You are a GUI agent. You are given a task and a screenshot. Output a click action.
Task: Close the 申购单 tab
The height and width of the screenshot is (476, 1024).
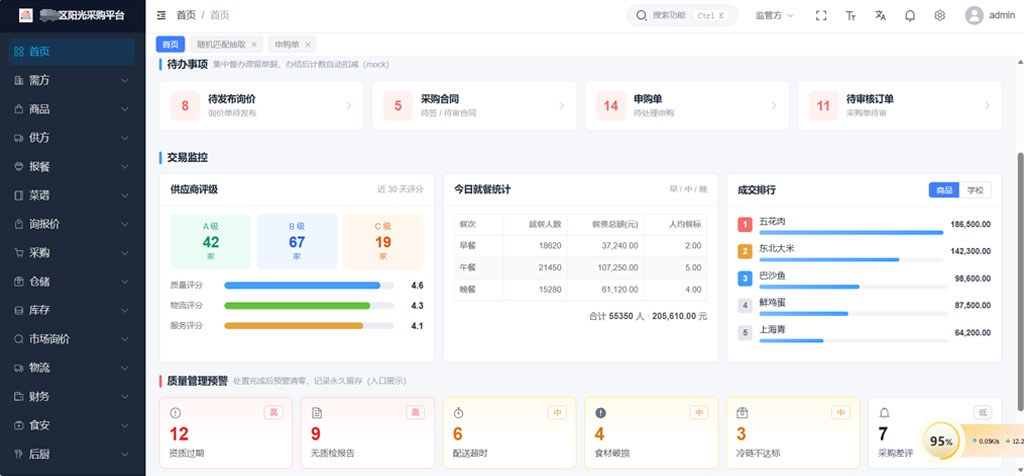tap(308, 44)
